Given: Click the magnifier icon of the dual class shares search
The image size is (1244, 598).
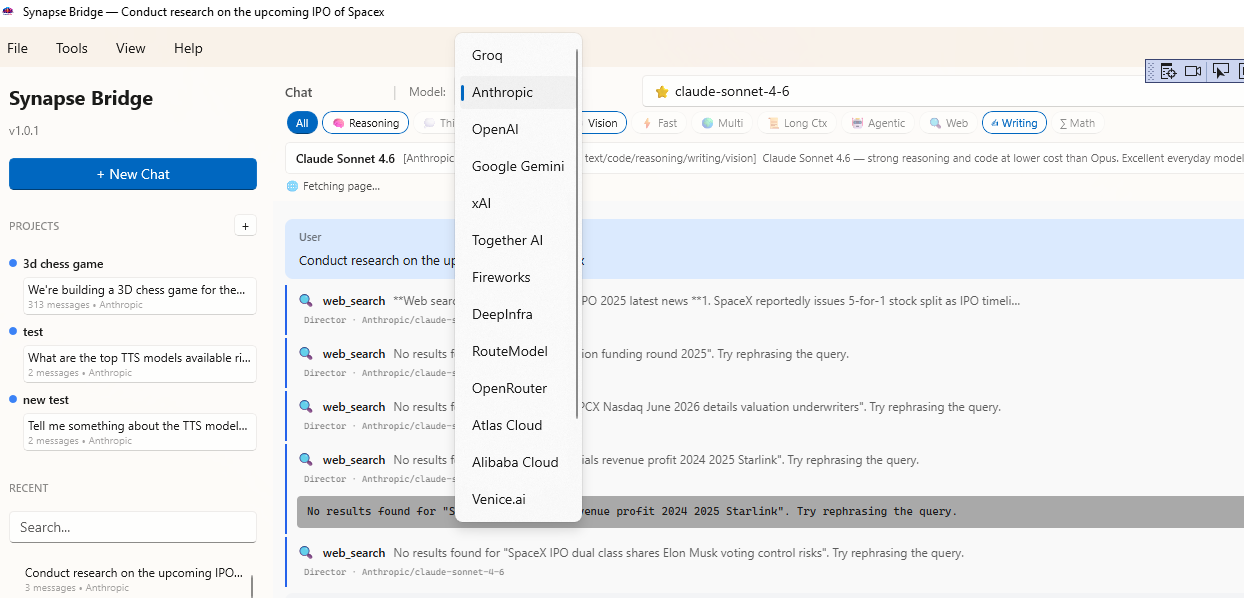Looking at the screenshot, I should [x=306, y=553].
